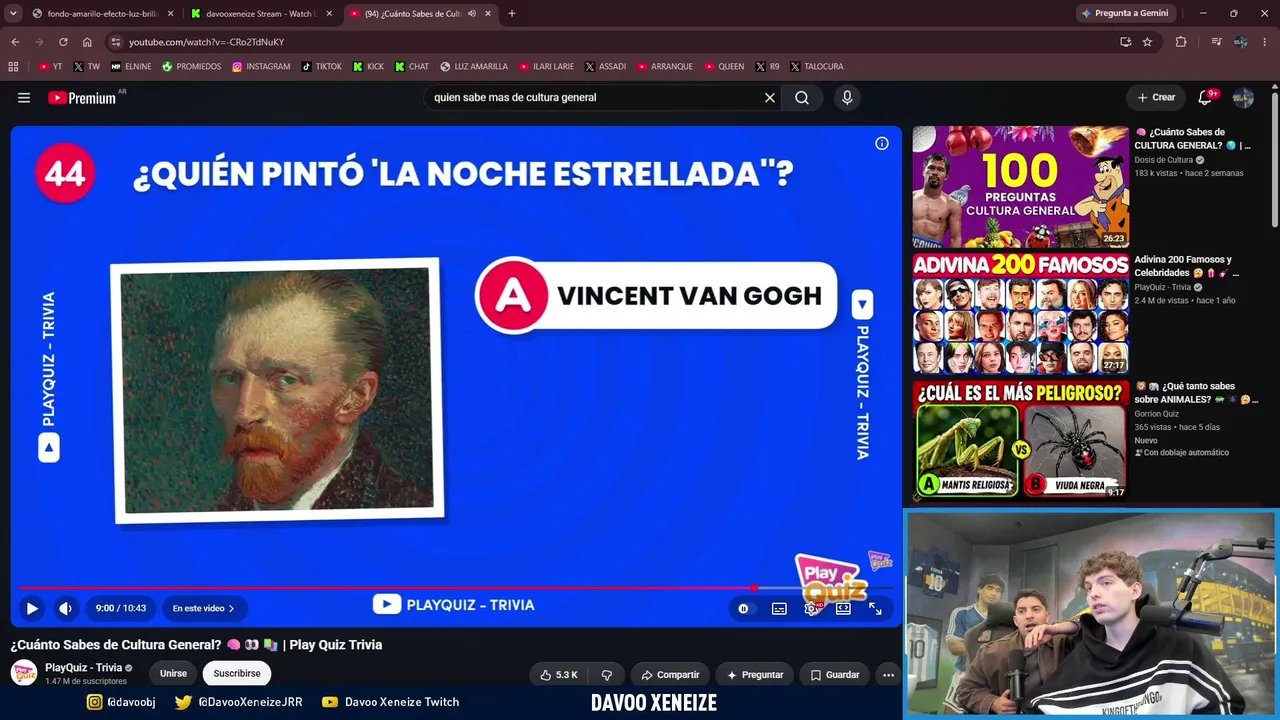The width and height of the screenshot is (1280, 720).
Task: Like the video (5.3 K)
Action: 558,675
